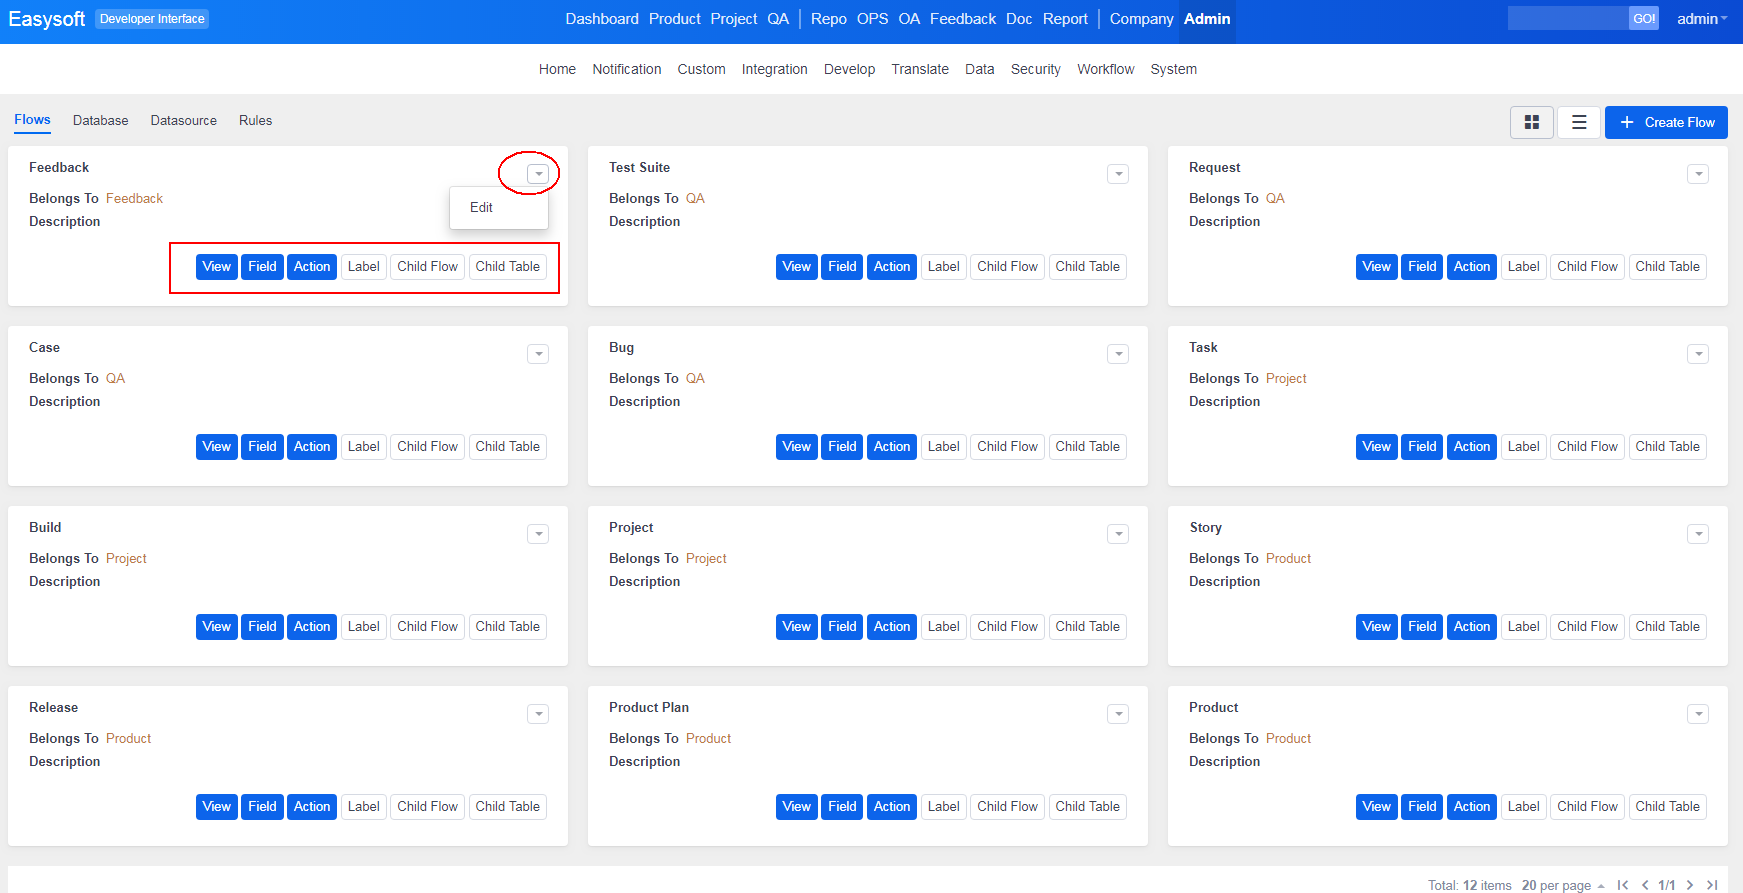Screen dimensions: 1743x893
Task: Open the admin user dropdown
Action: pyautogui.click(x=1701, y=19)
